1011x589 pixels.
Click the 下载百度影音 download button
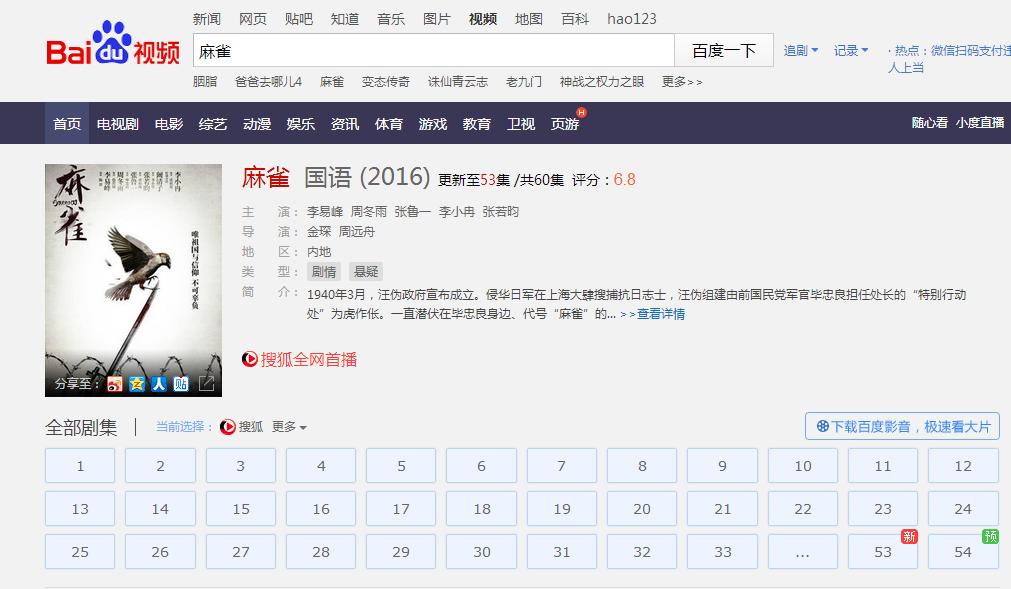point(901,426)
